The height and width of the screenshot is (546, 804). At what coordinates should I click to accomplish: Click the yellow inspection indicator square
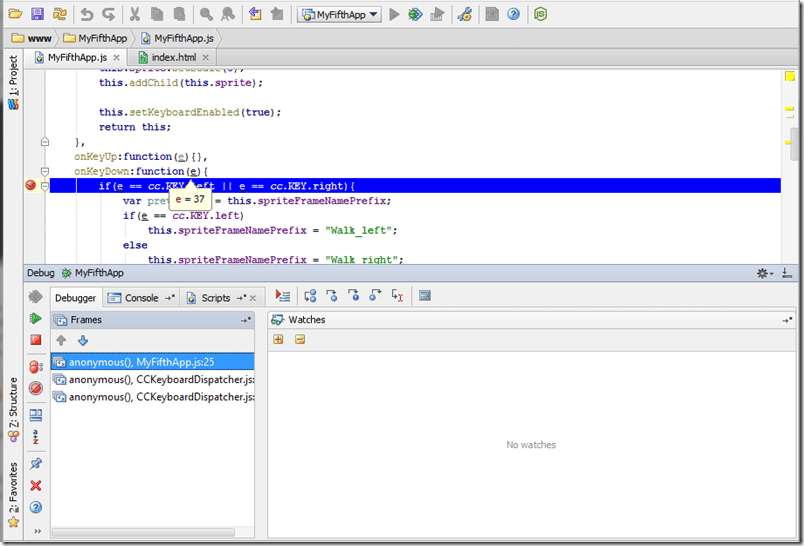[790, 76]
